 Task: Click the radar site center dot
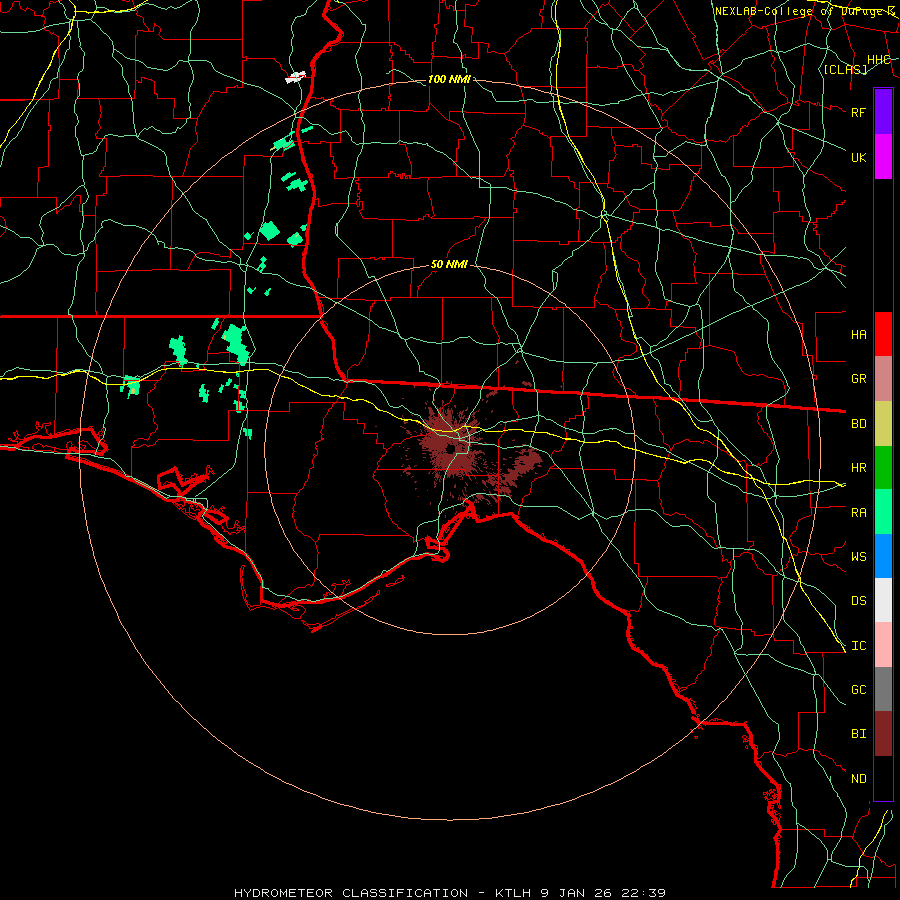click(451, 449)
